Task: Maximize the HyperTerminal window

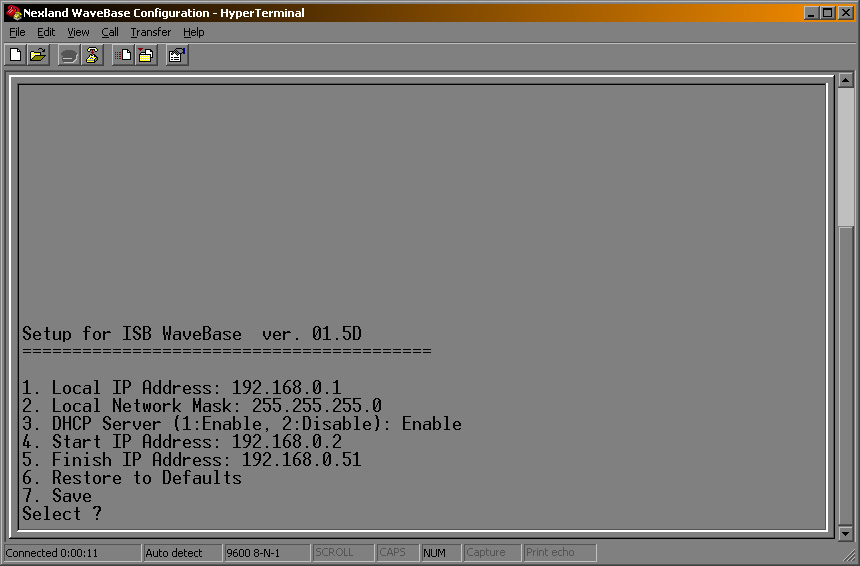Action: (827, 13)
